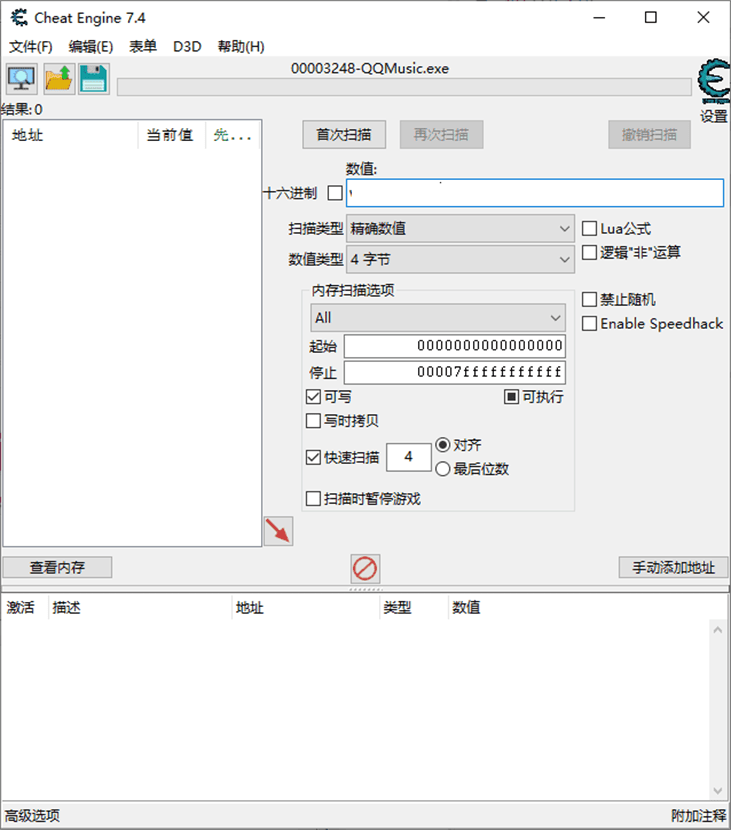Image resolution: width=731 pixels, height=830 pixels.
Task: Open the 帮助(H) menu
Action: 241,47
